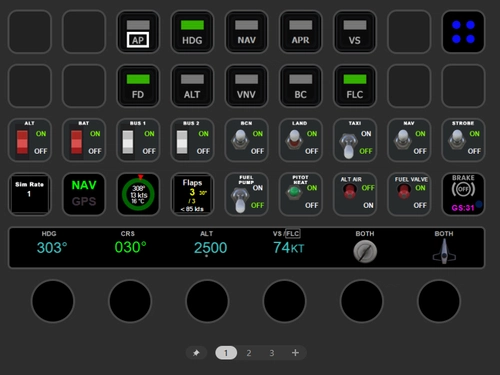The height and width of the screenshot is (375, 500).
Task: Toggle the FLC flight level change key
Action: pos(355,86)
